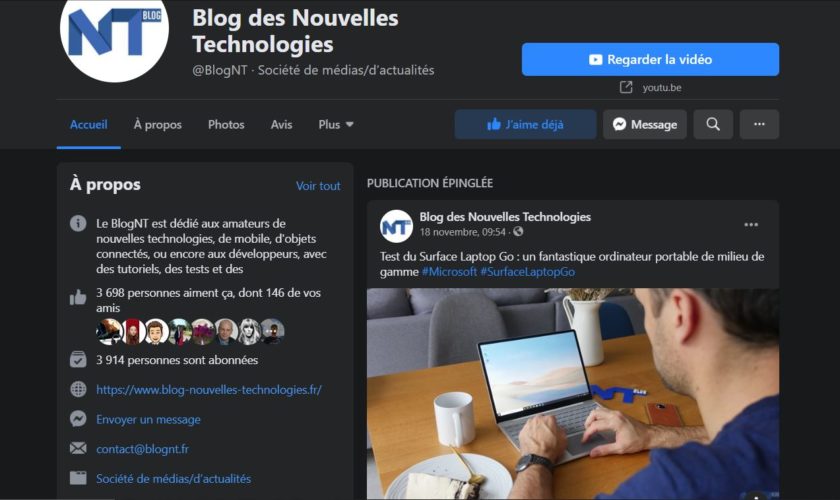
Task: Select the Avis tab
Action: pos(281,124)
